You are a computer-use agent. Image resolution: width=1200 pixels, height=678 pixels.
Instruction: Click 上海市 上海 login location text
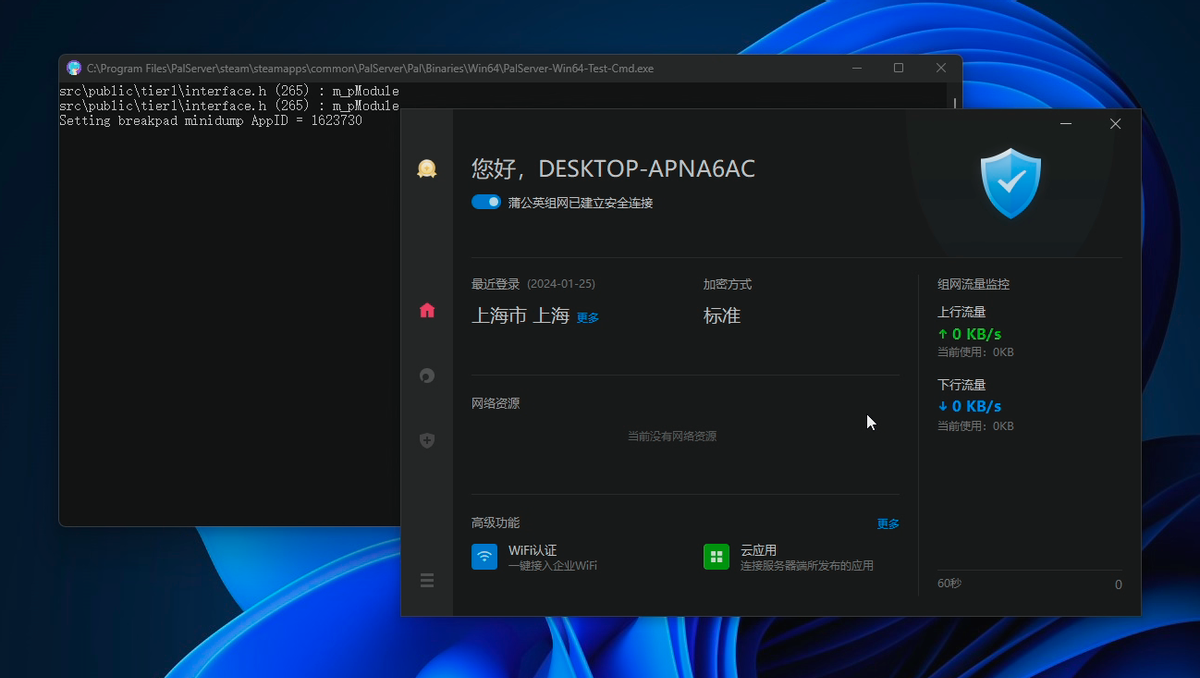pos(520,316)
